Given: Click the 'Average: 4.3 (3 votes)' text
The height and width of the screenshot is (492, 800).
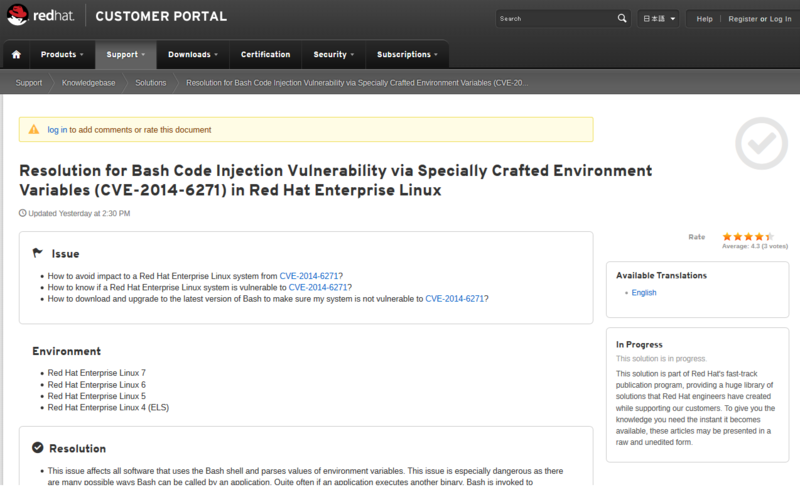Looking at the screenshot, I should (x=755, y=246).
